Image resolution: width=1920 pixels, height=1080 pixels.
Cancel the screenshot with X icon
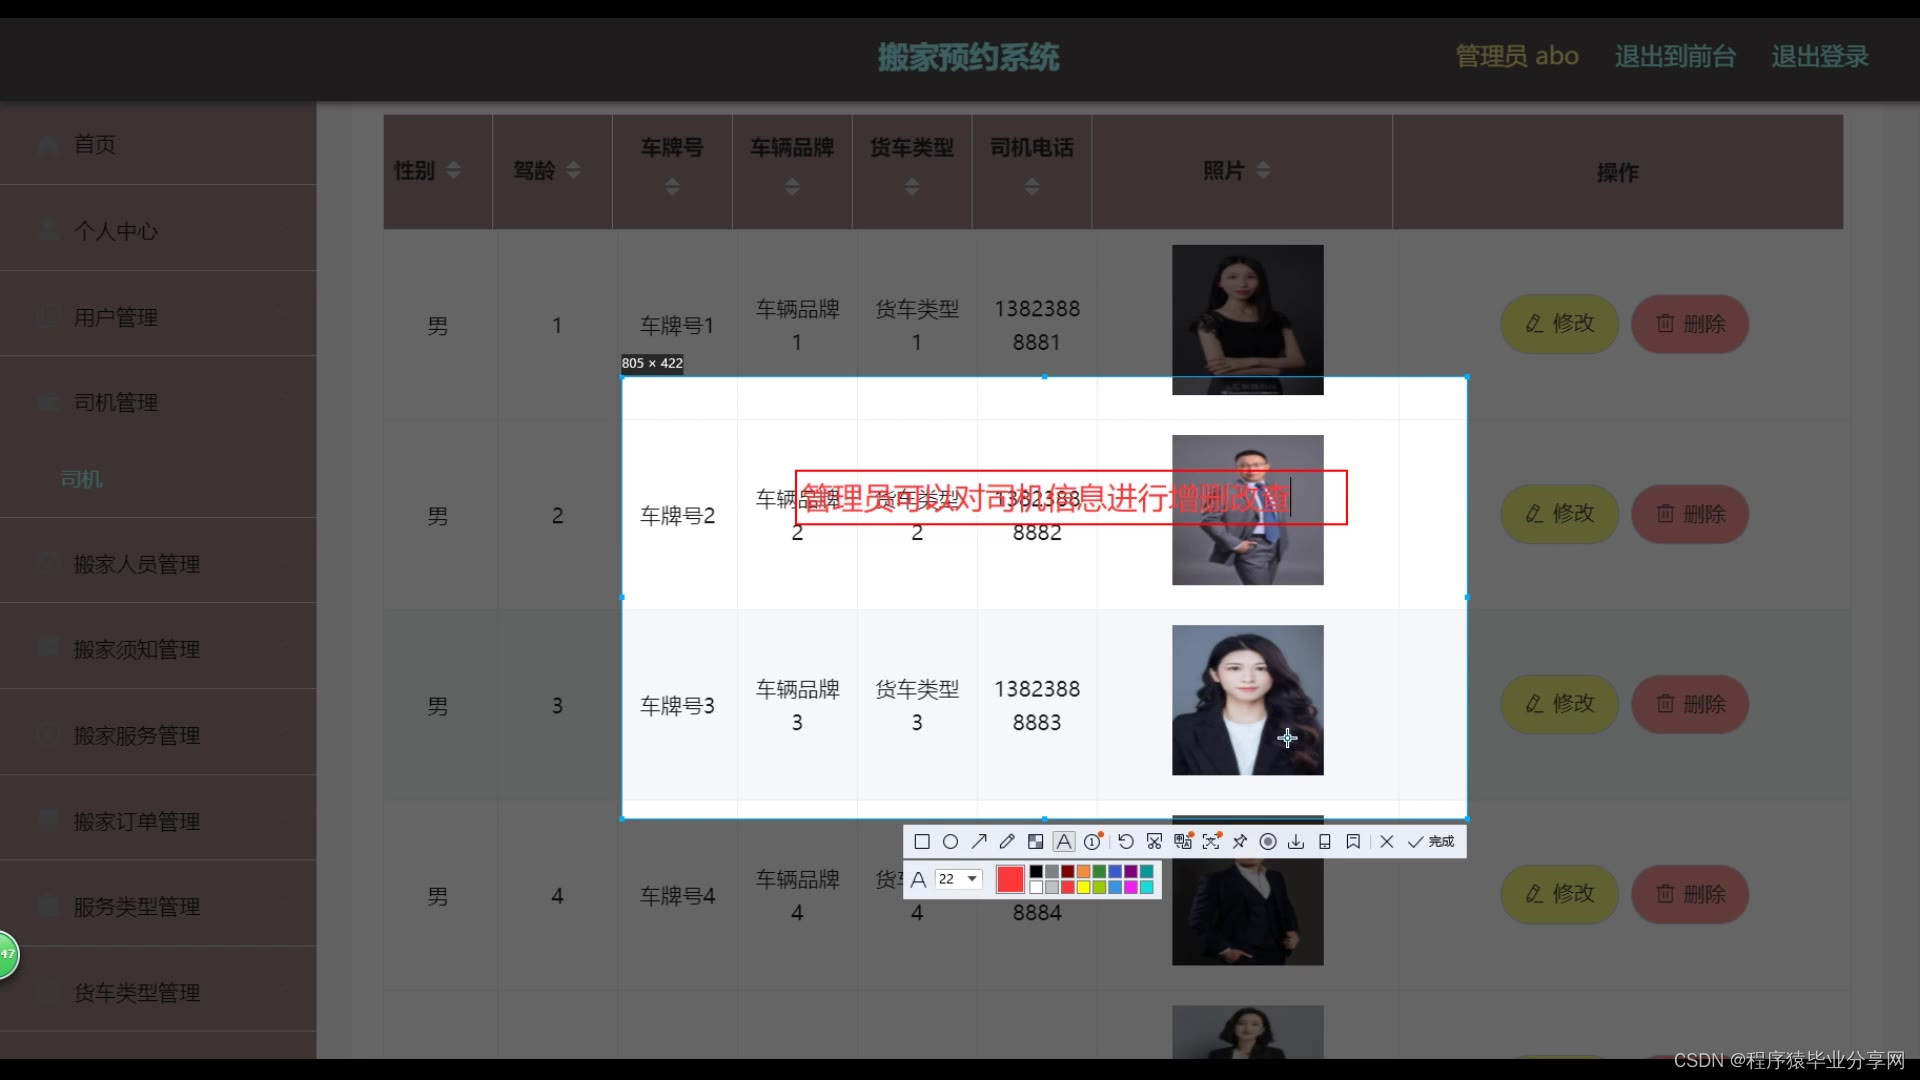pos(1386,842)
